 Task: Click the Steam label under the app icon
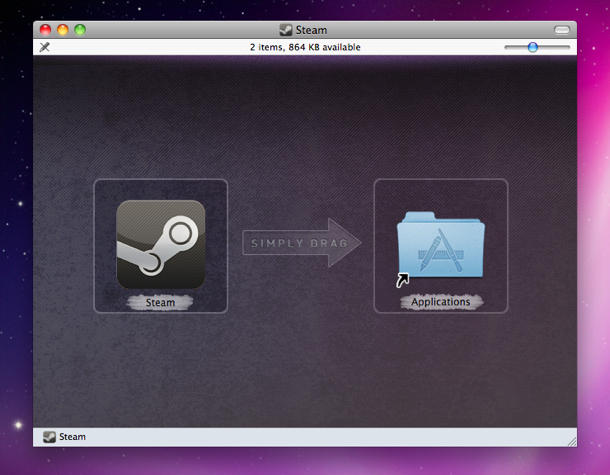pos(160,302)
